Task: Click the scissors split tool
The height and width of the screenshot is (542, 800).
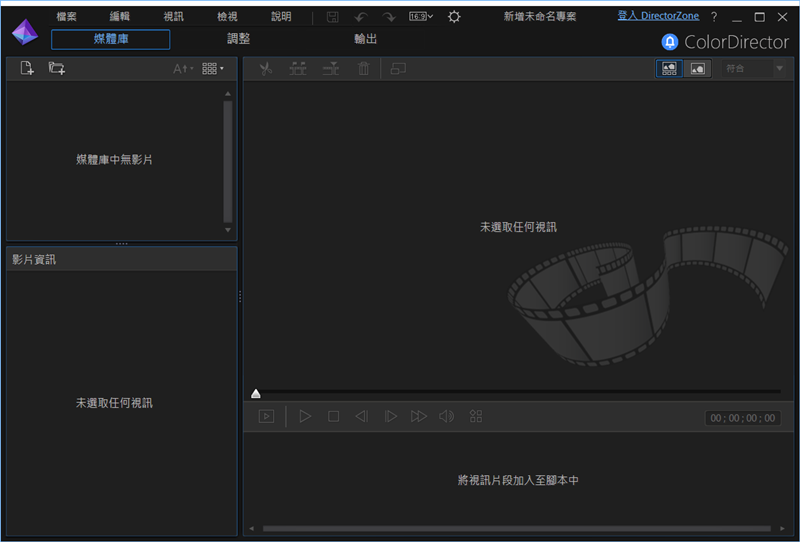Action: coord(266,68)
